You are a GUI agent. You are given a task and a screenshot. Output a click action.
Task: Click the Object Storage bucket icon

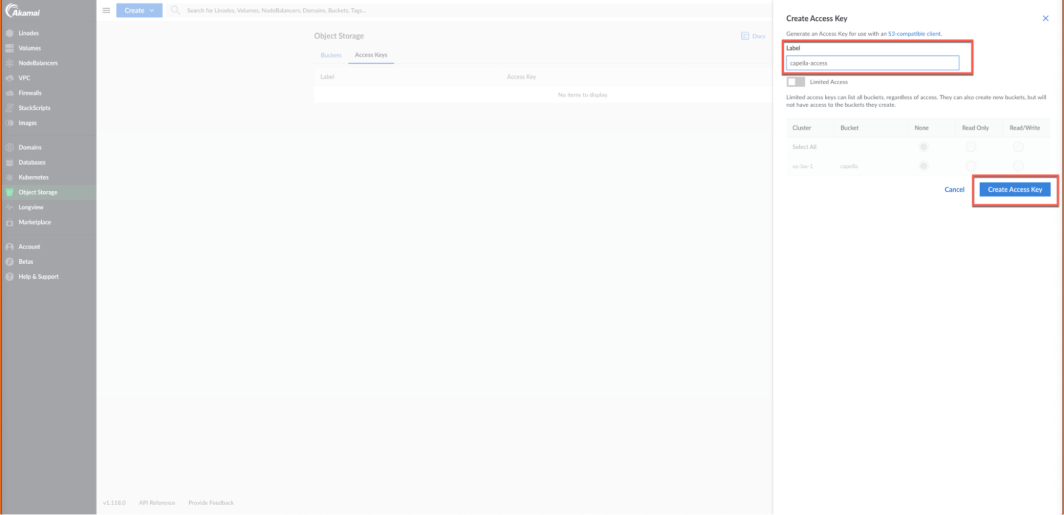(10, 192)
